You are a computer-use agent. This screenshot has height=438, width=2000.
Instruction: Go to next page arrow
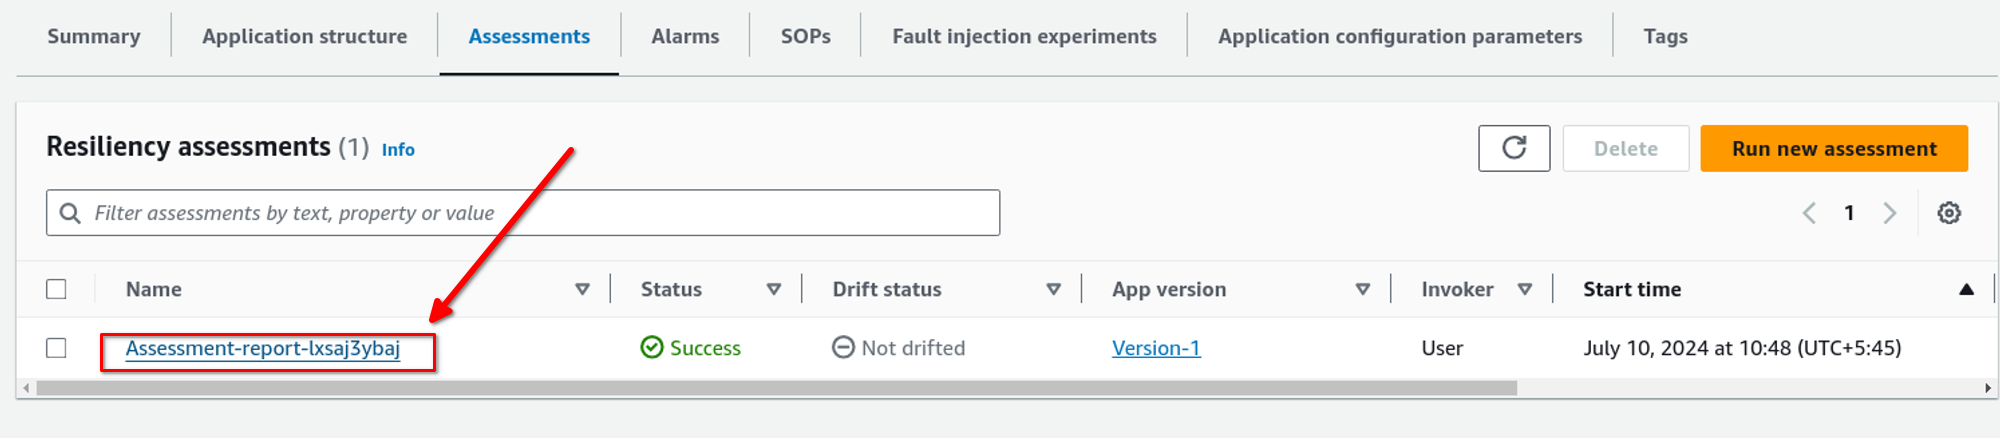[x=1889, y=213]
